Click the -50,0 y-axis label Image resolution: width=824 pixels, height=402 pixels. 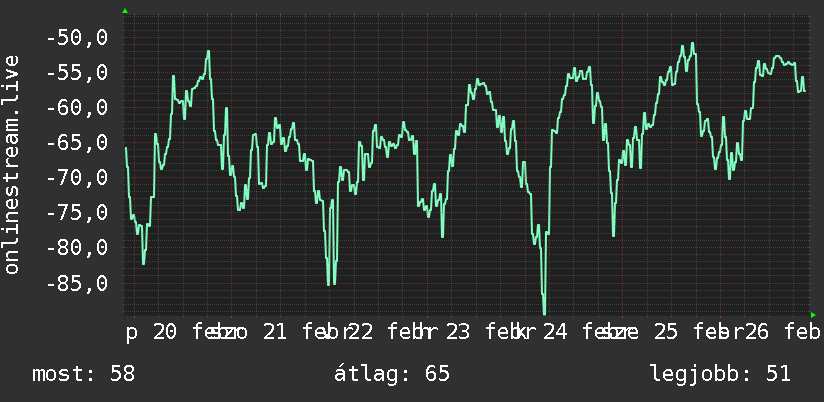[x=77, y=38]
